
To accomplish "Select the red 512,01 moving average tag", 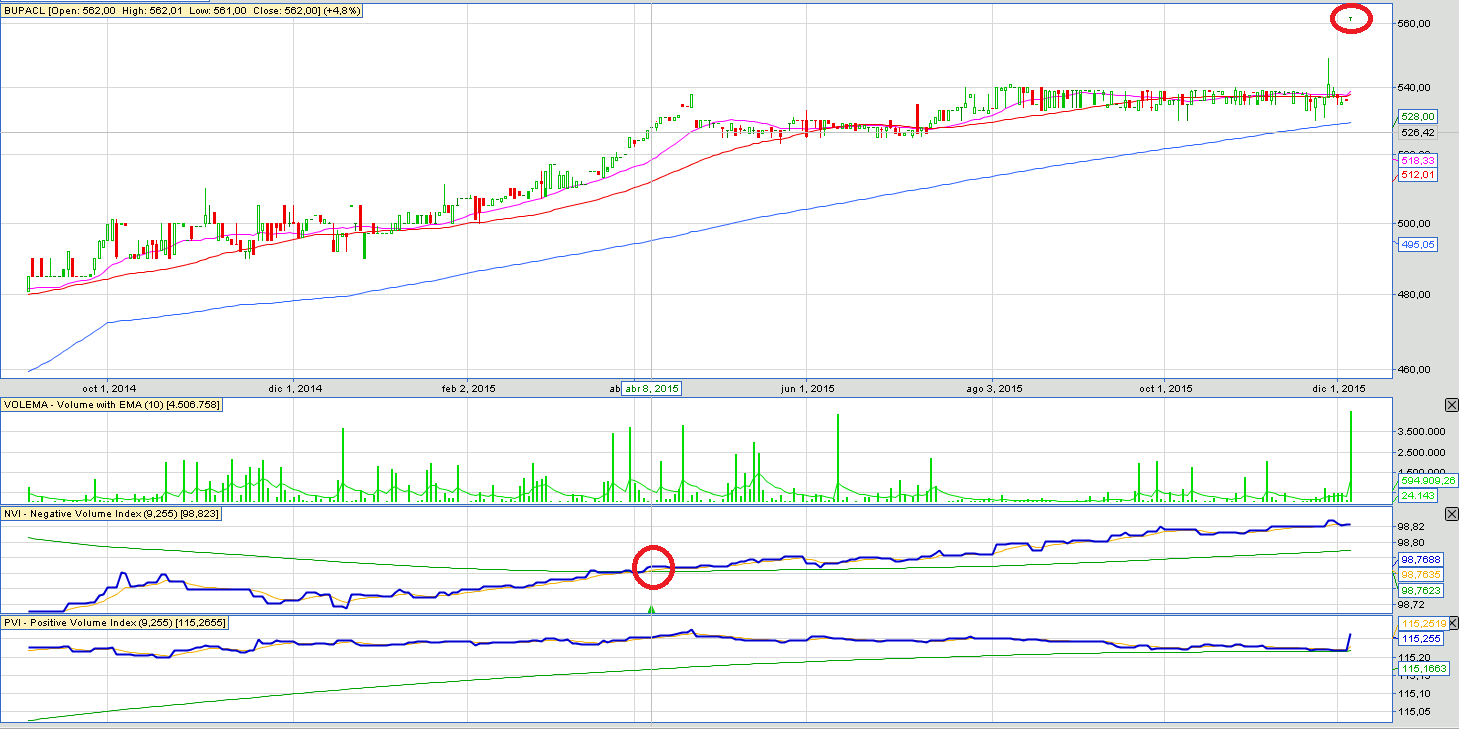I will click(1418, 175).
